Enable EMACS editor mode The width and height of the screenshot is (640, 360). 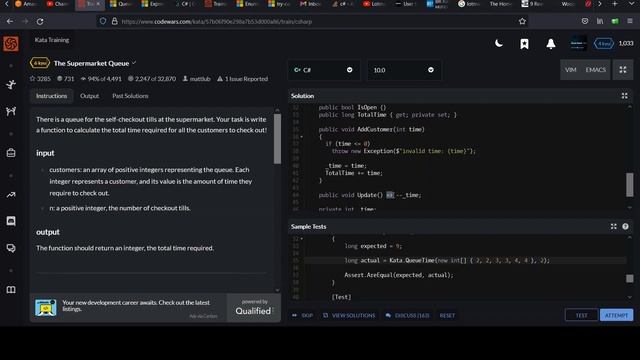coord(596,70)
